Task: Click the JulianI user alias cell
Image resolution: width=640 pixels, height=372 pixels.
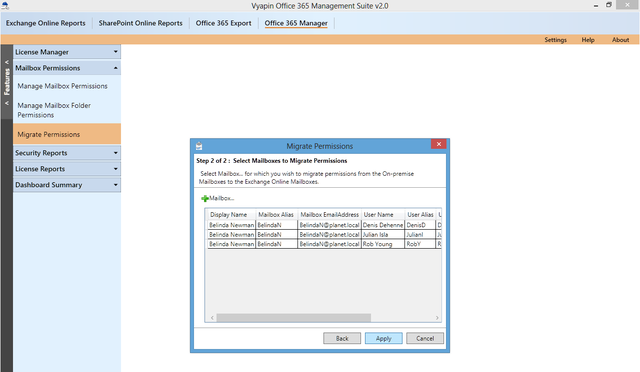Action: (420, 234)
